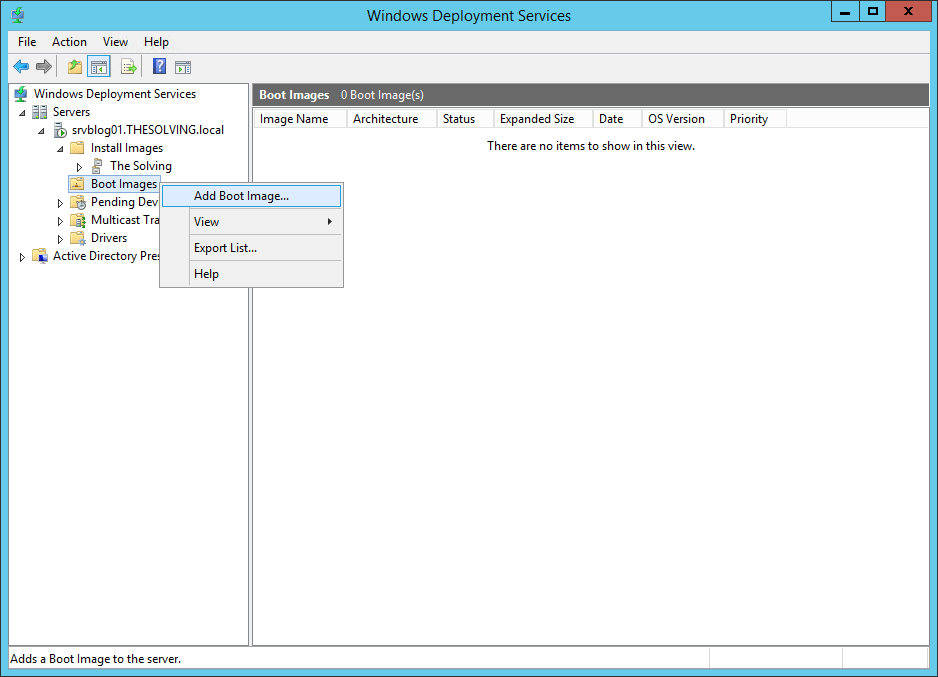Close the Windows Deployment Services window
This screenshot has width=938, height=677.
[908, 11]
